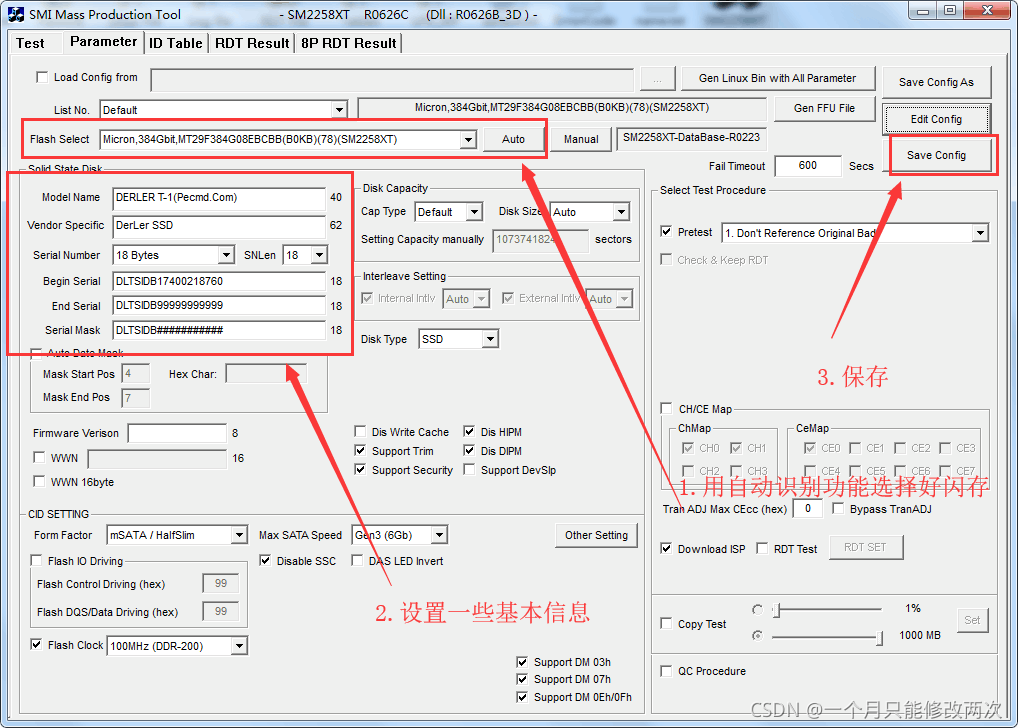Click the Gen FFU File button
Viewport: 1018px width, 728px height.
(x=824, y=108)
